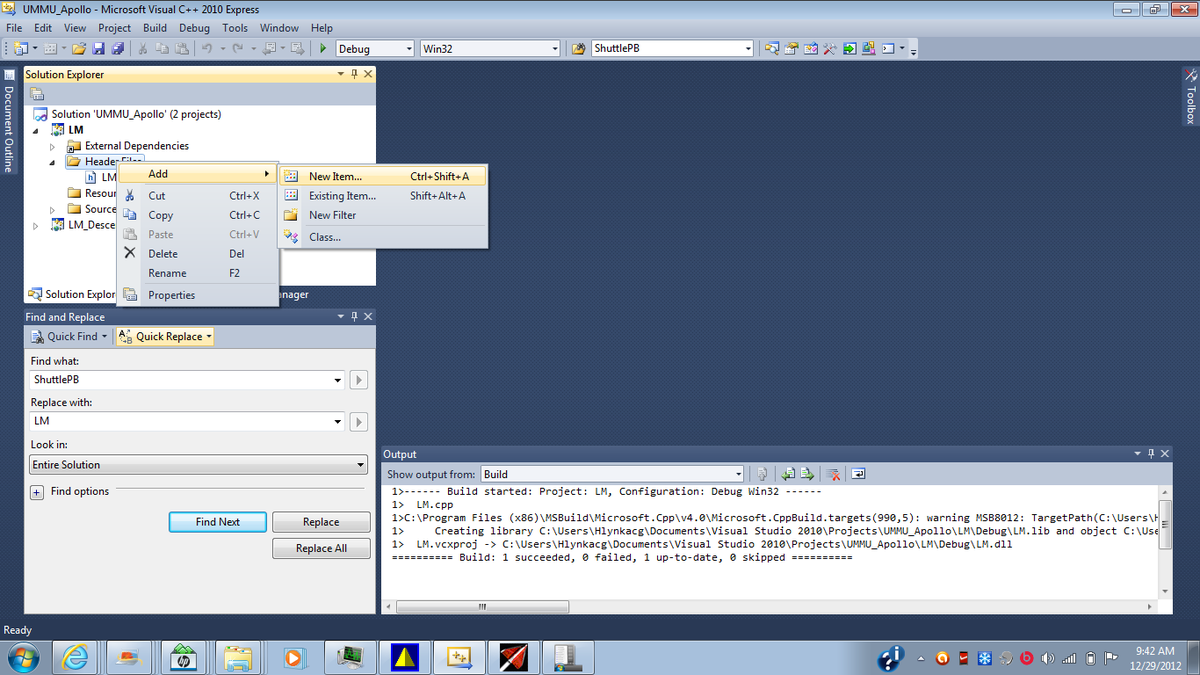Click the Cut scissors toolbar icon
This screenshot has height=675, width=1200.
click(143, 48)
